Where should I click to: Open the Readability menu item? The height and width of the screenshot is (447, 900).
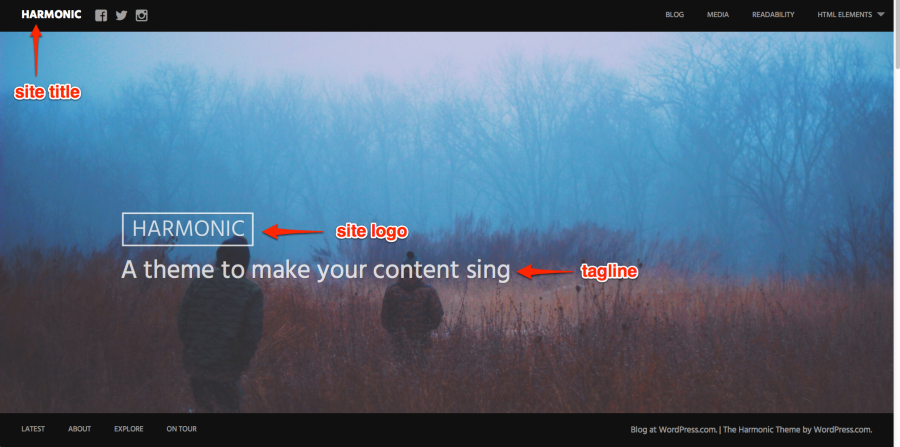point(773,15)
